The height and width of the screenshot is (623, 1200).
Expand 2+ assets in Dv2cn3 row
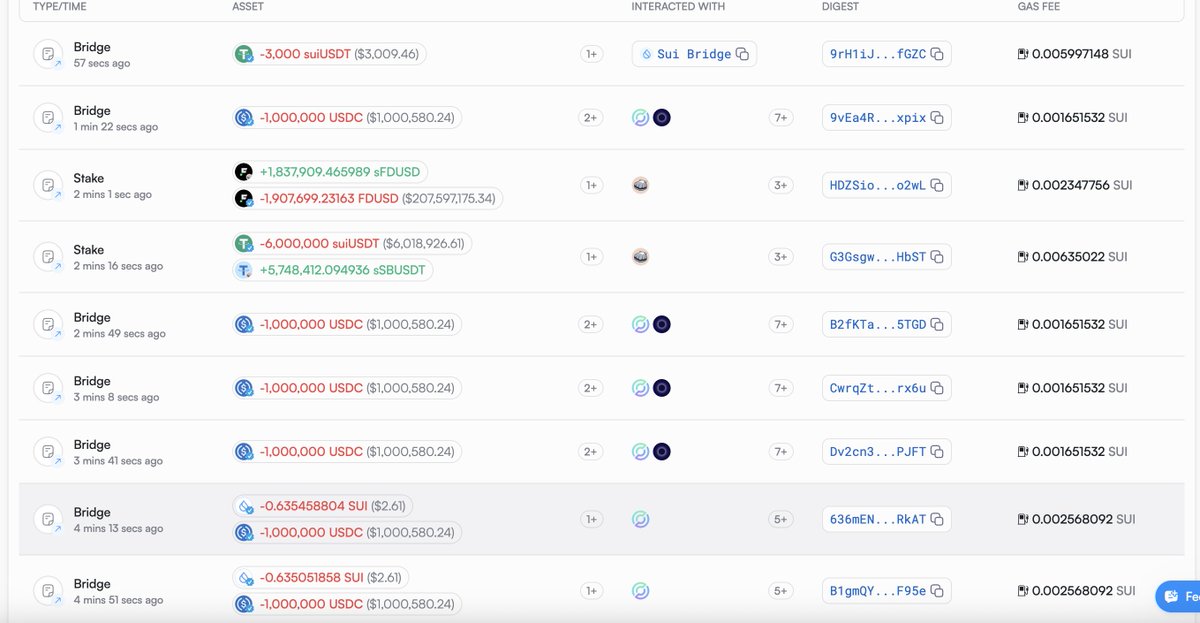[591, 452]
